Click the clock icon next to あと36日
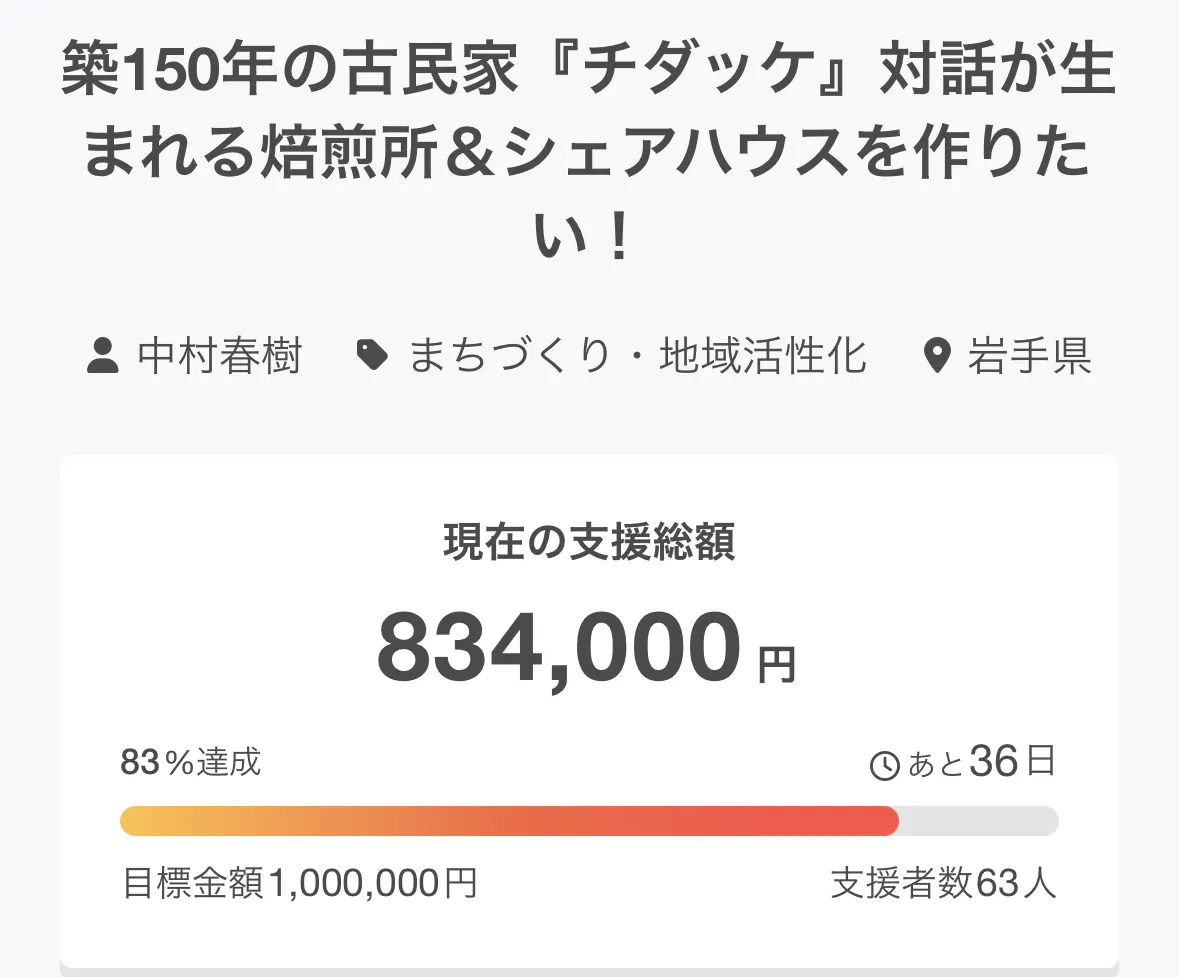The image size is (1179, 977). pos(885,766)
